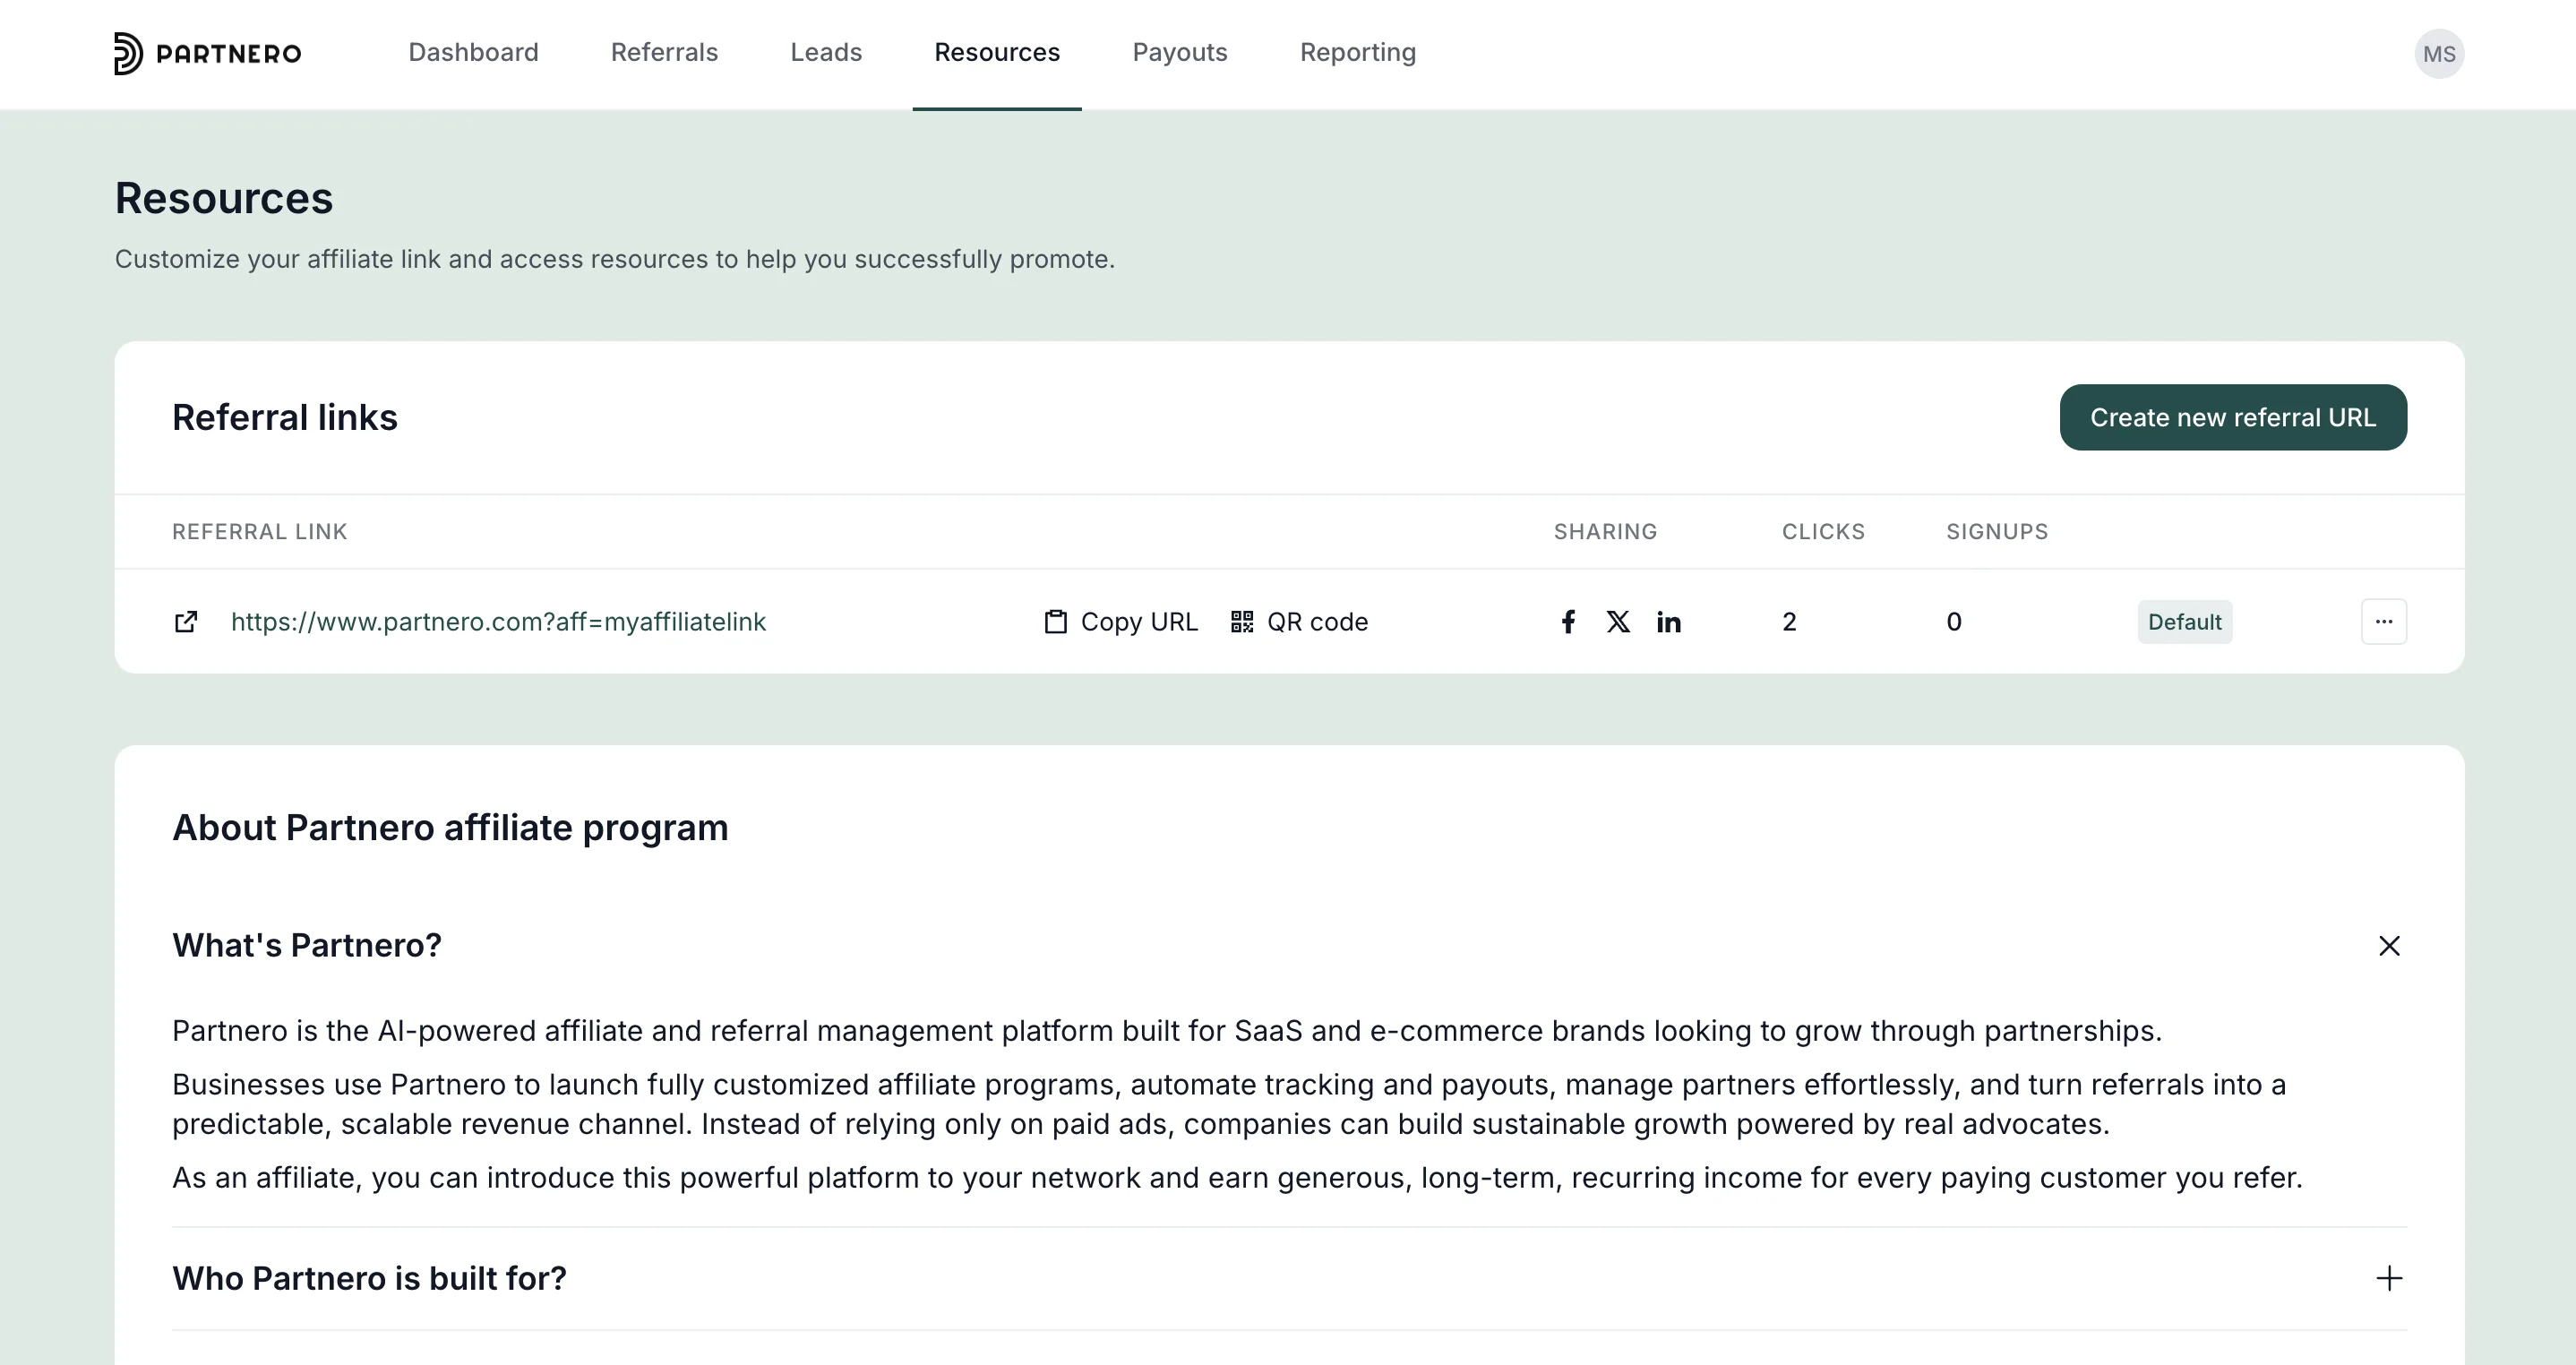Screen dimensions: 2576x1365
Task: Show the QR code for the link
Action: [x=1299, y=622]
